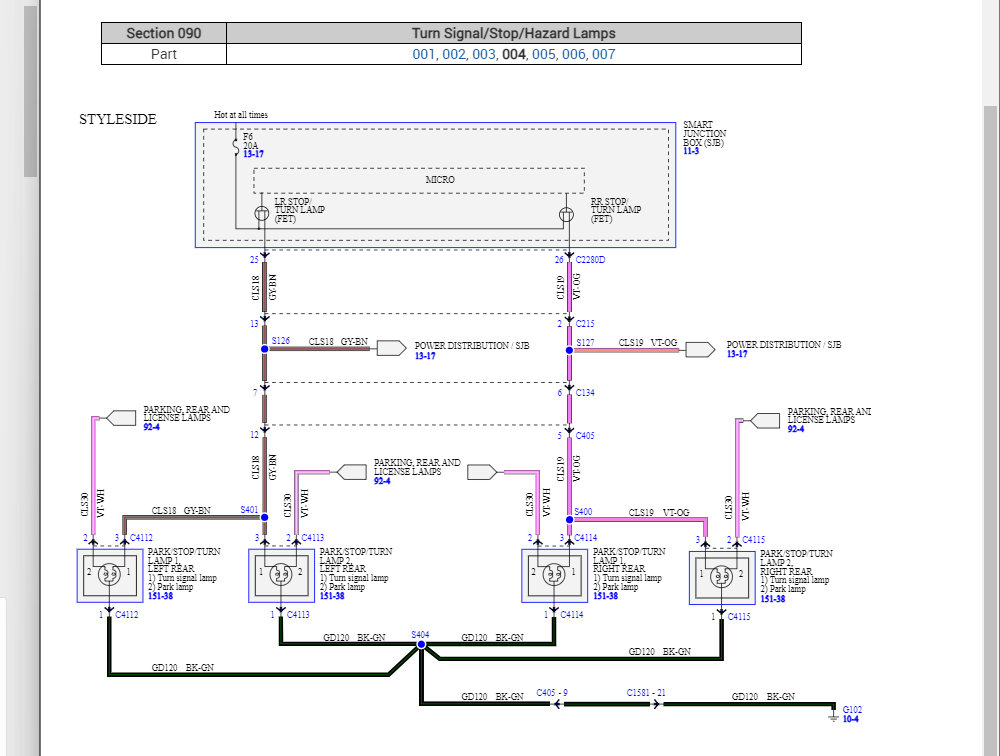Click the ground symbol next to G102
1000x756 pixels.
[833, 715]
